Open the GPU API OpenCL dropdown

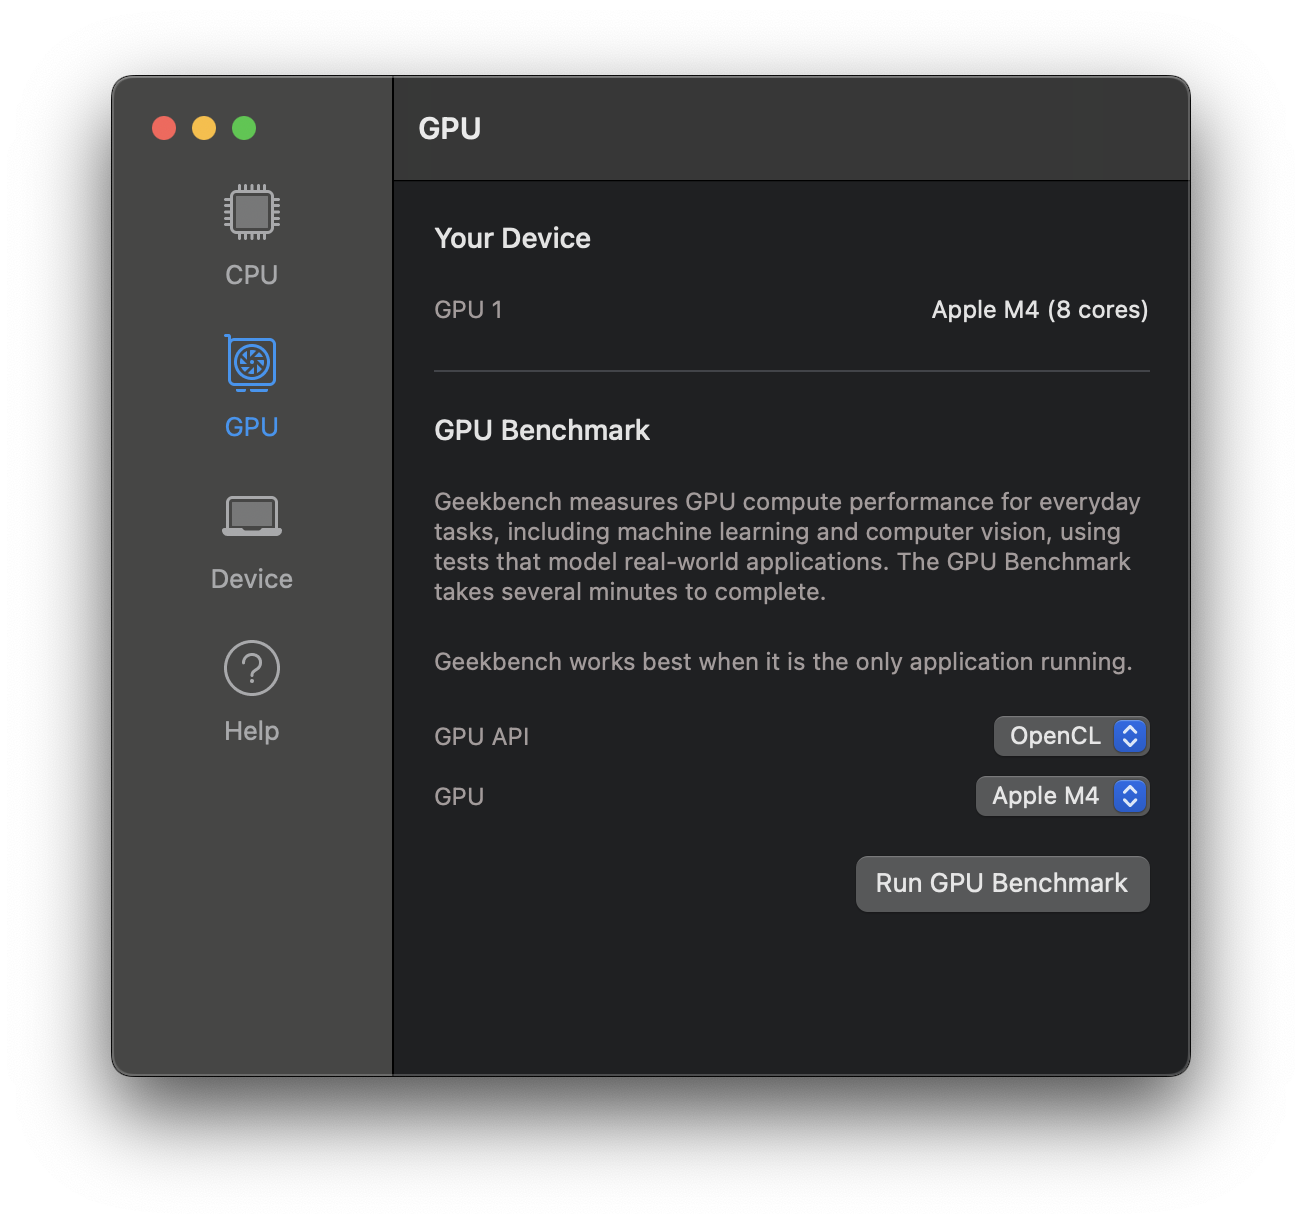pyautogui.click(x=1071, y=736)
